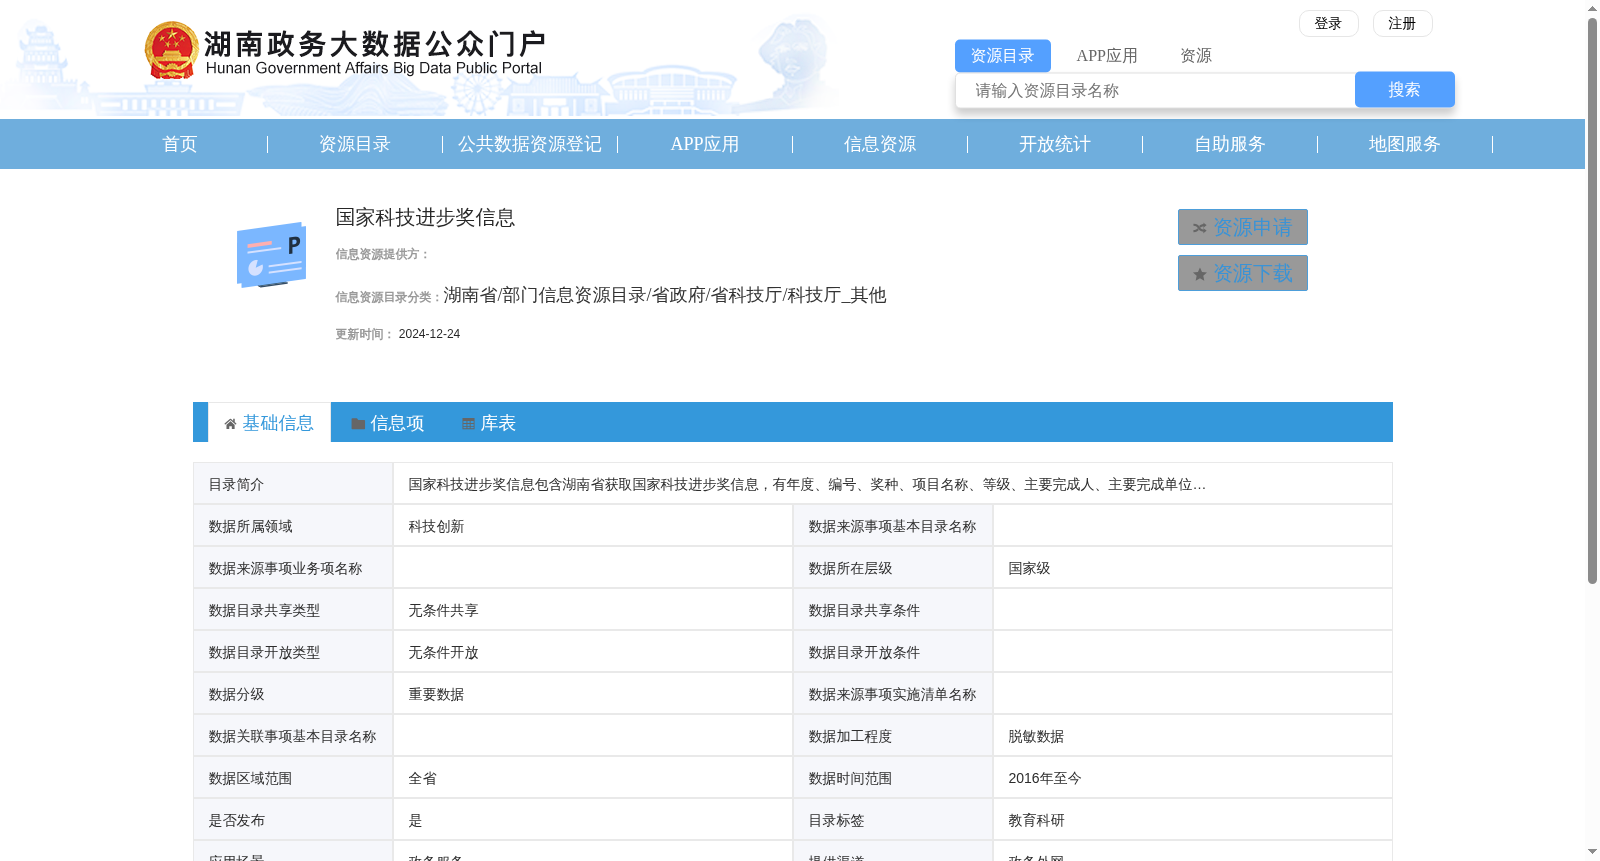The image size is (1600, 861).
Task: Click the 无条件共享 cell value
Action: click(x=443, y=610)
